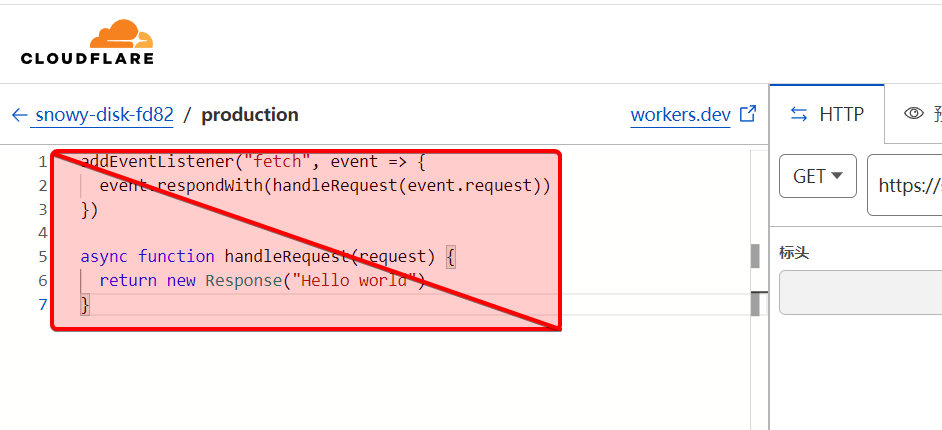Image resolution: width=942 pixels, height=430 pixels.
Task: Click the back arrow beside snowy-disk-fd82
Action: point(19,115)
